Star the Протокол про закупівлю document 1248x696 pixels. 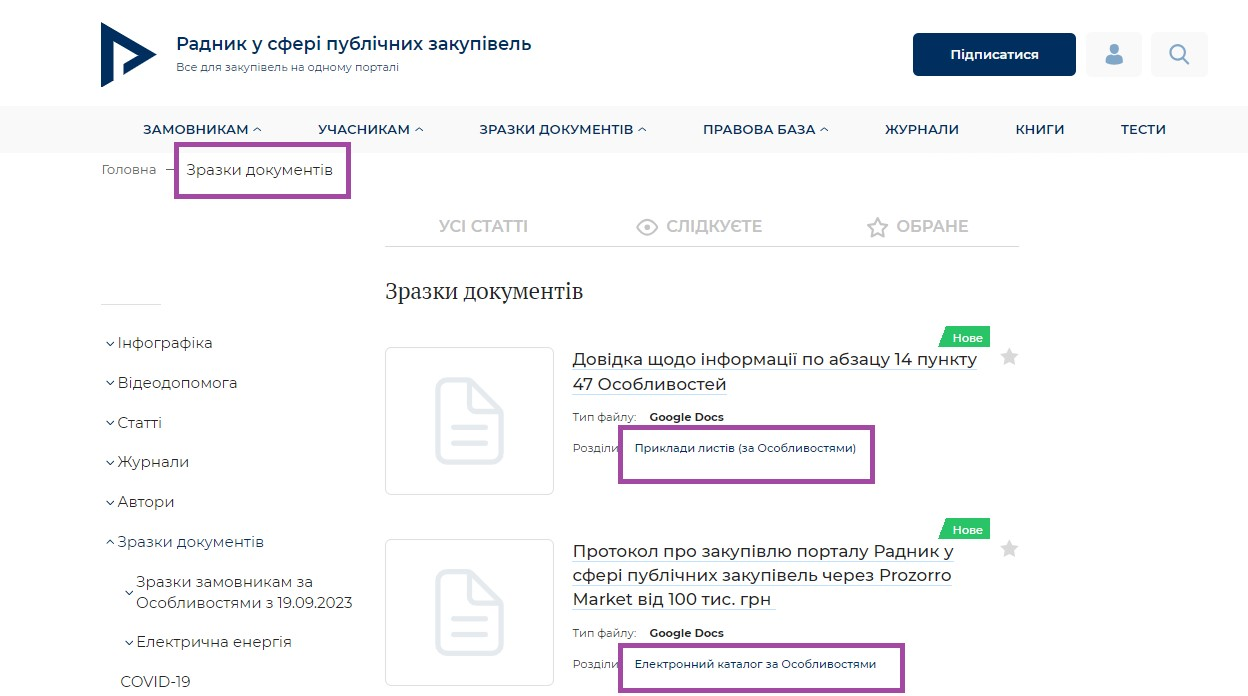click(x=1009, y=549)
